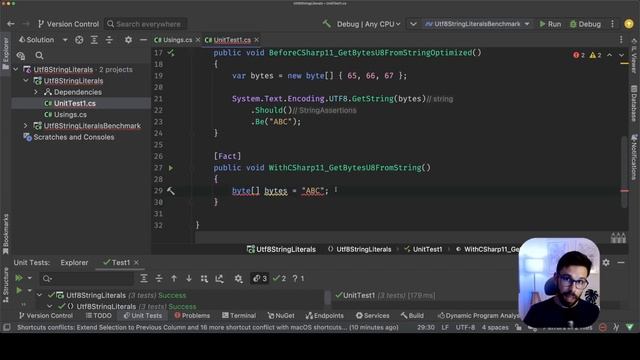Expand all nodes in Solution explorer
This screenshot has width=640, height=360.
pyautogui.click(x=94, y=40)
